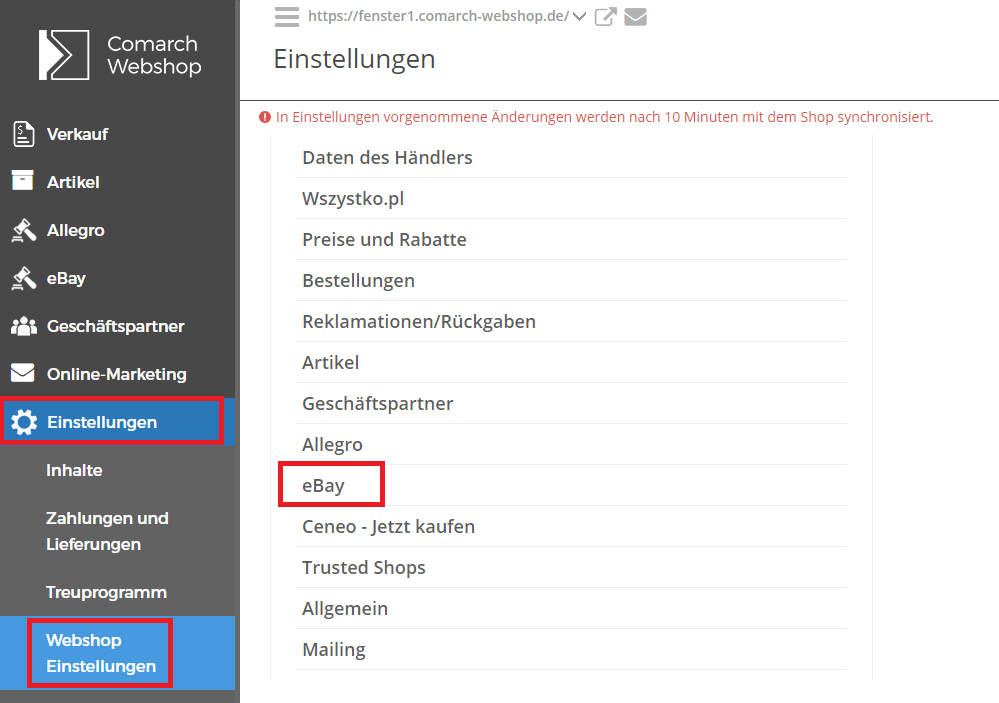The width and height of the screenshot is (999, 703).
Task: Expand the shop URL dropdown chevron
Action: (x=579, y=17)
